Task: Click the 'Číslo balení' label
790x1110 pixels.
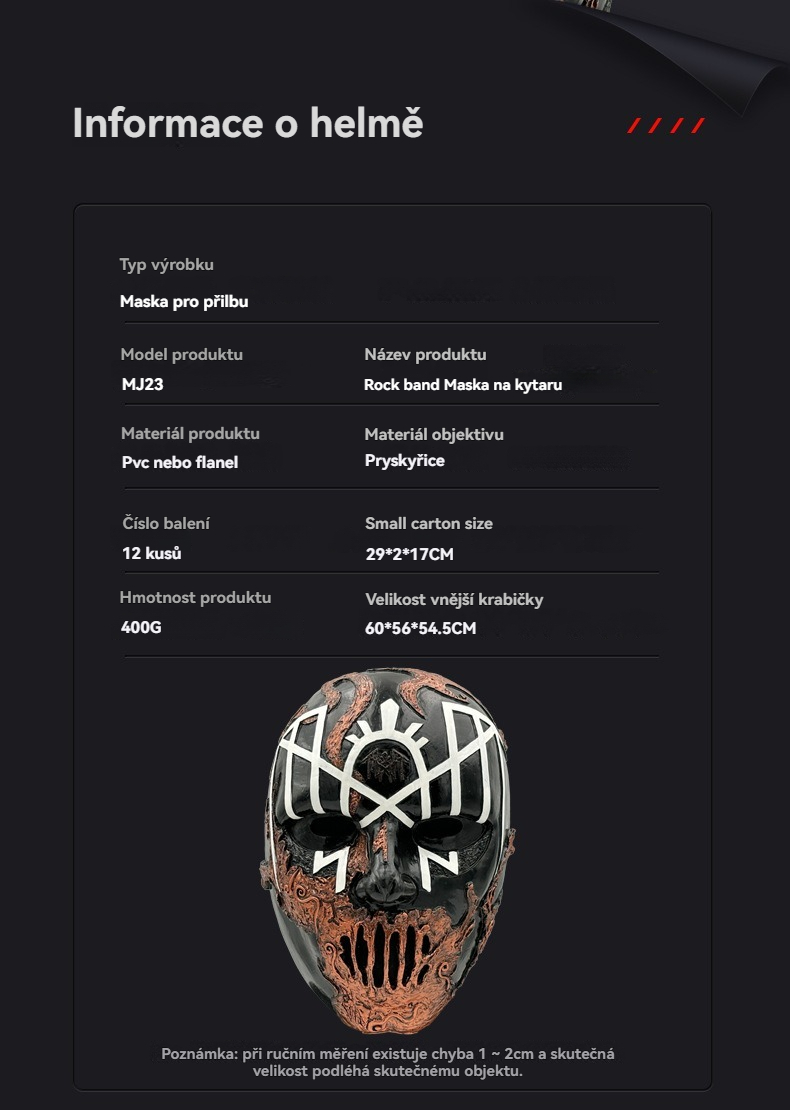Action: [166, 523]
